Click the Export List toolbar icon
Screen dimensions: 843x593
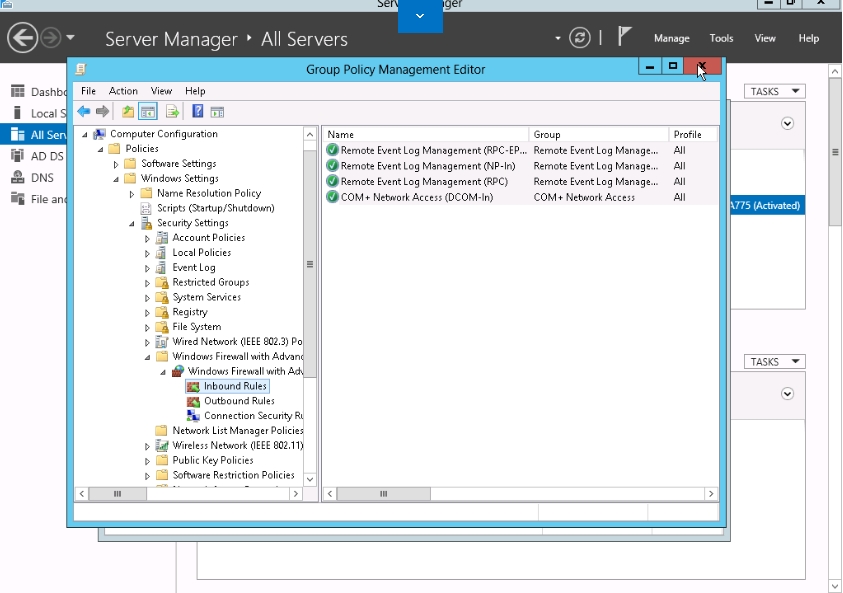pyautogui.click(x=172, y=111)
